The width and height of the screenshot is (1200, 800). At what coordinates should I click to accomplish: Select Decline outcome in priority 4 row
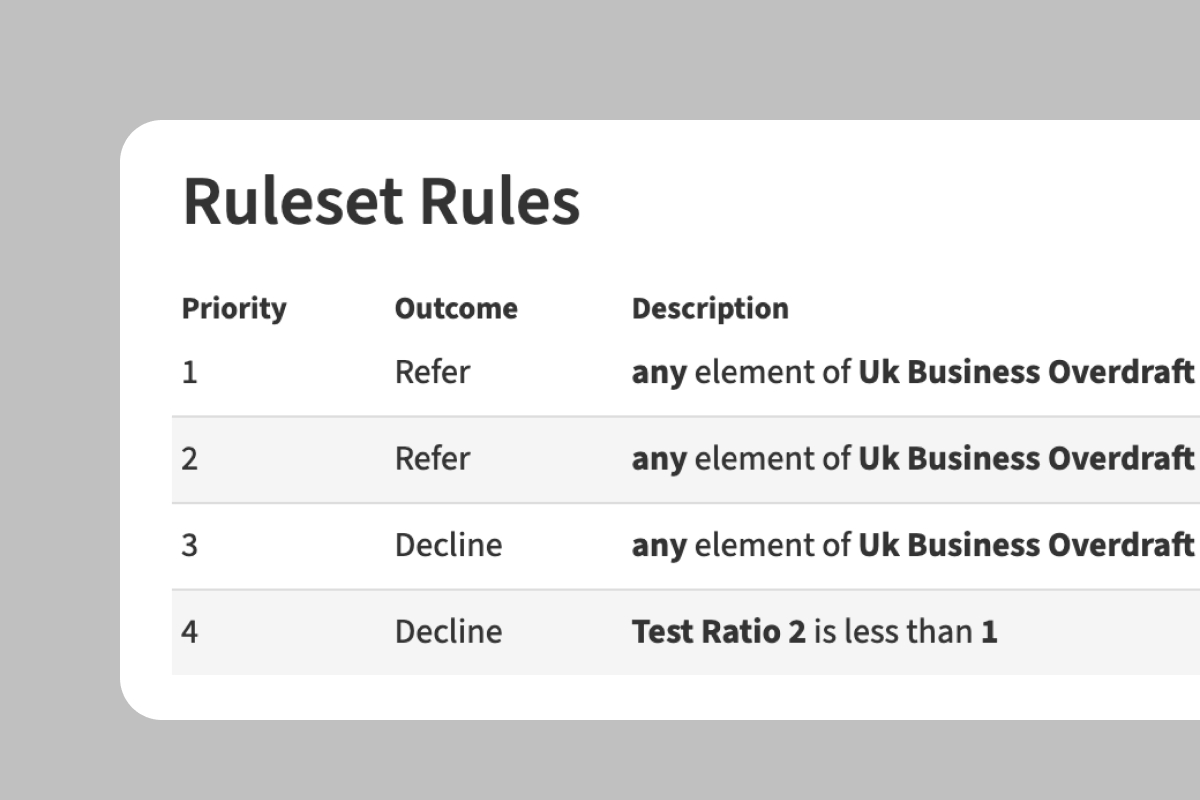click(448, 632)
